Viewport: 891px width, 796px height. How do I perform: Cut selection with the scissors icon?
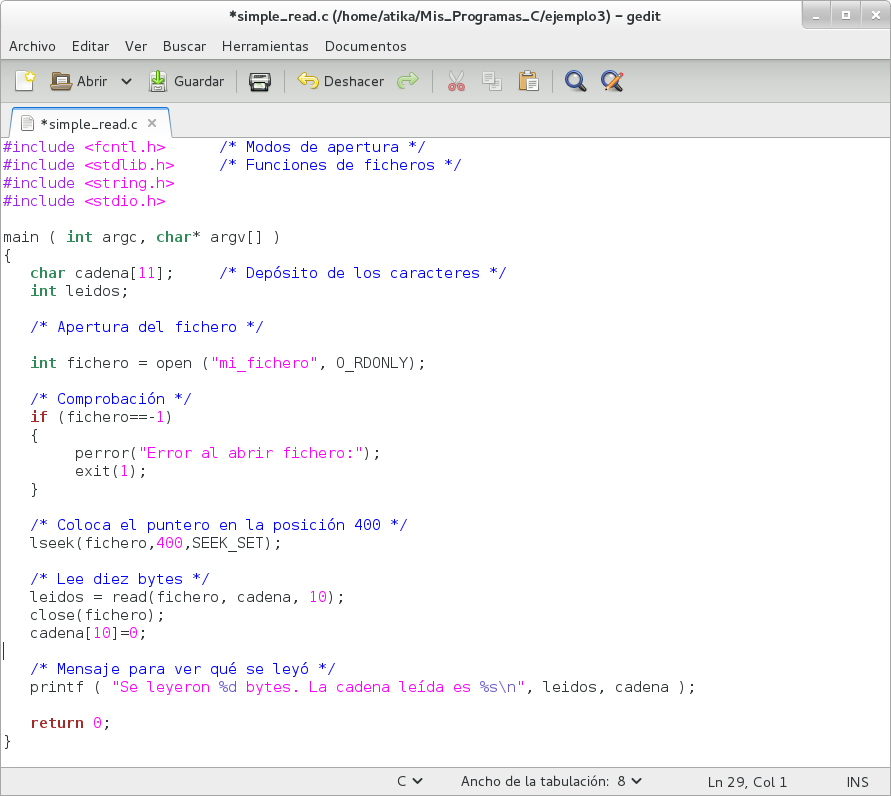[456, 81]
